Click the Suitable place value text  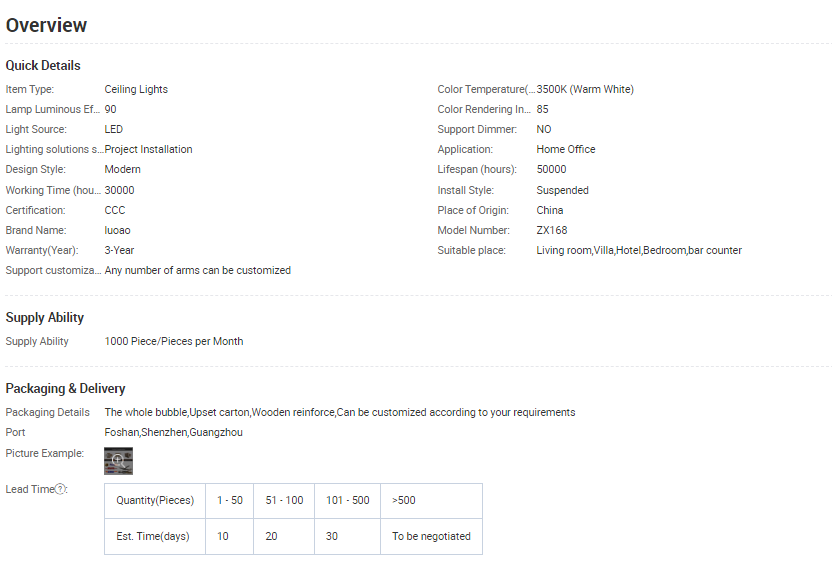pyautogui.click(x=639, y=250)
